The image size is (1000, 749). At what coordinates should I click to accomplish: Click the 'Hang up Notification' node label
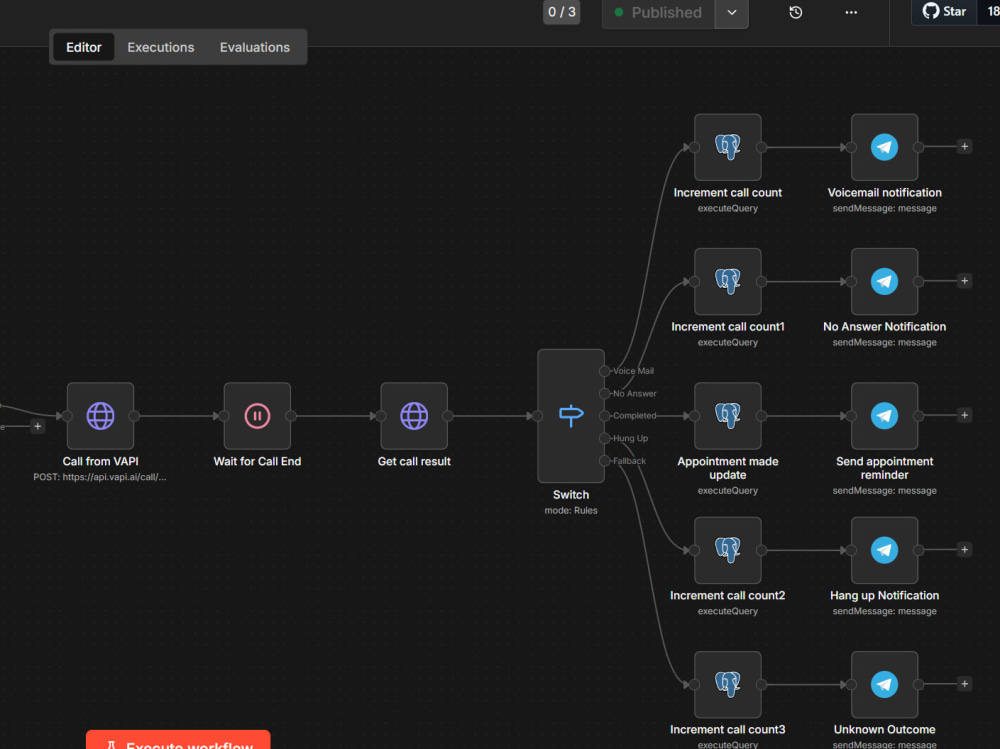(x=885, y=595)
